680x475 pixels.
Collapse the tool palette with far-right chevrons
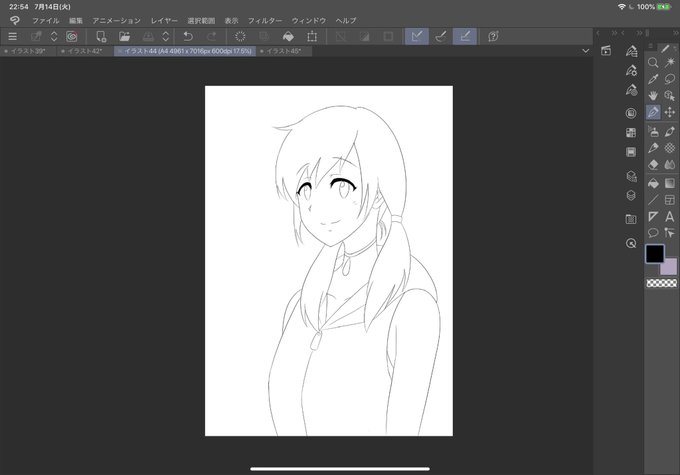(x=676, y=33)
